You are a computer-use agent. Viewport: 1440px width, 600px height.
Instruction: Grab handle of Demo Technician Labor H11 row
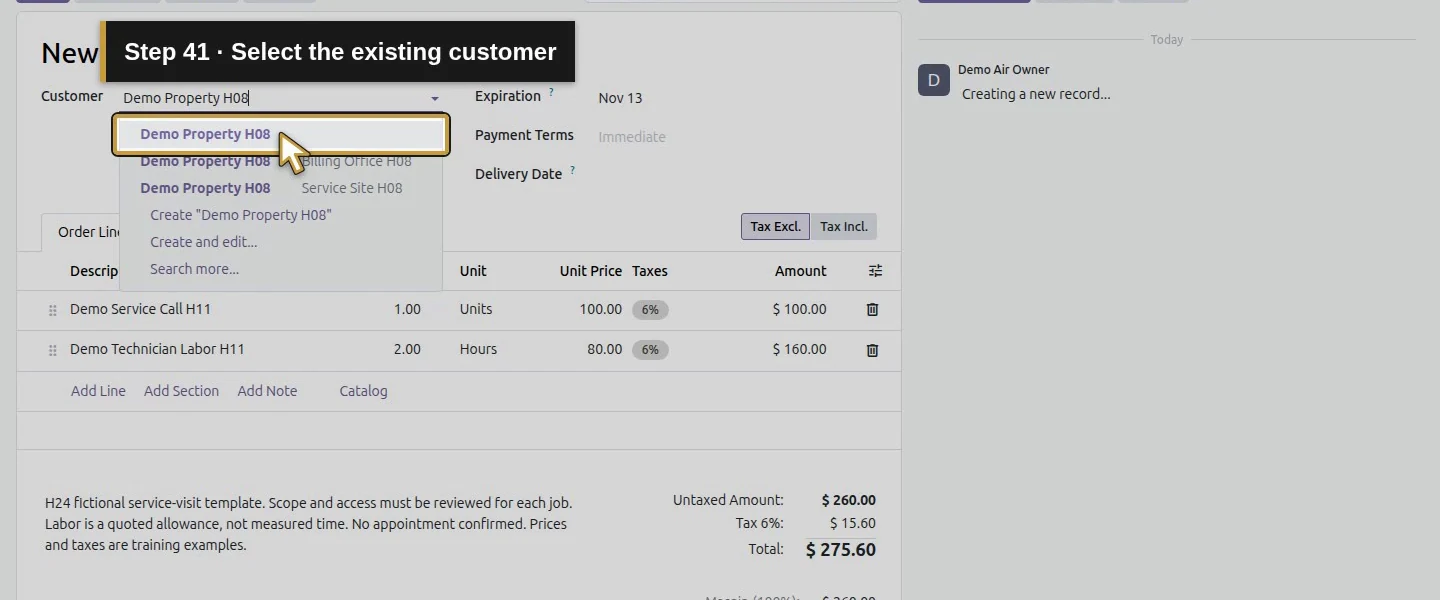point(53,351)
